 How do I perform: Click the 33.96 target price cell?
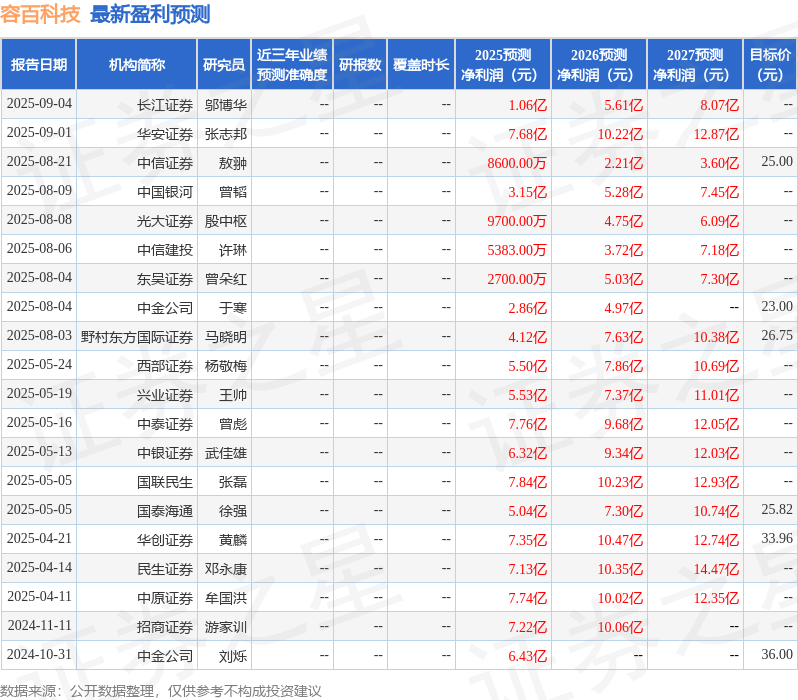coord(776,539)
